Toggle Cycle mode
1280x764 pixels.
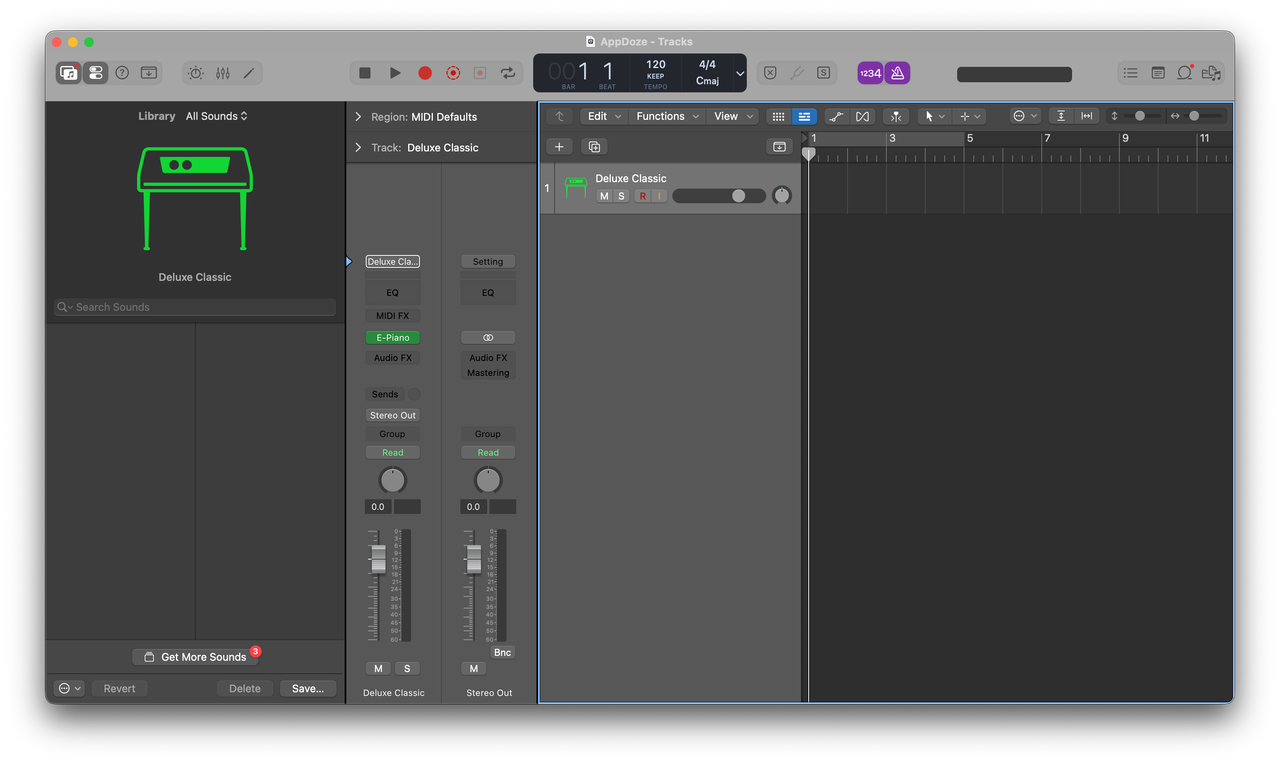click(508, 73)
